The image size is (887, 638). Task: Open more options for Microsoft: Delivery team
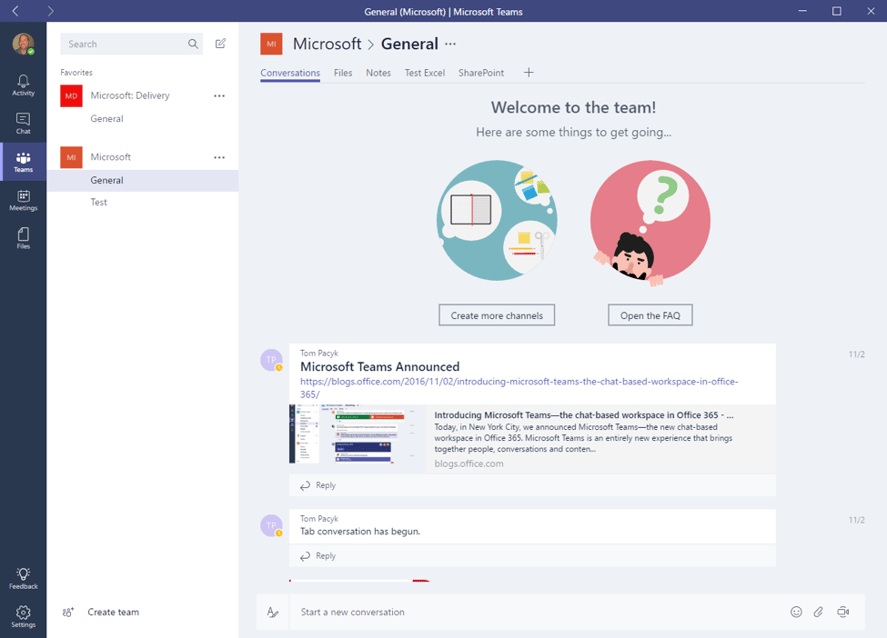pyautogui.click(x=219, y=96)
